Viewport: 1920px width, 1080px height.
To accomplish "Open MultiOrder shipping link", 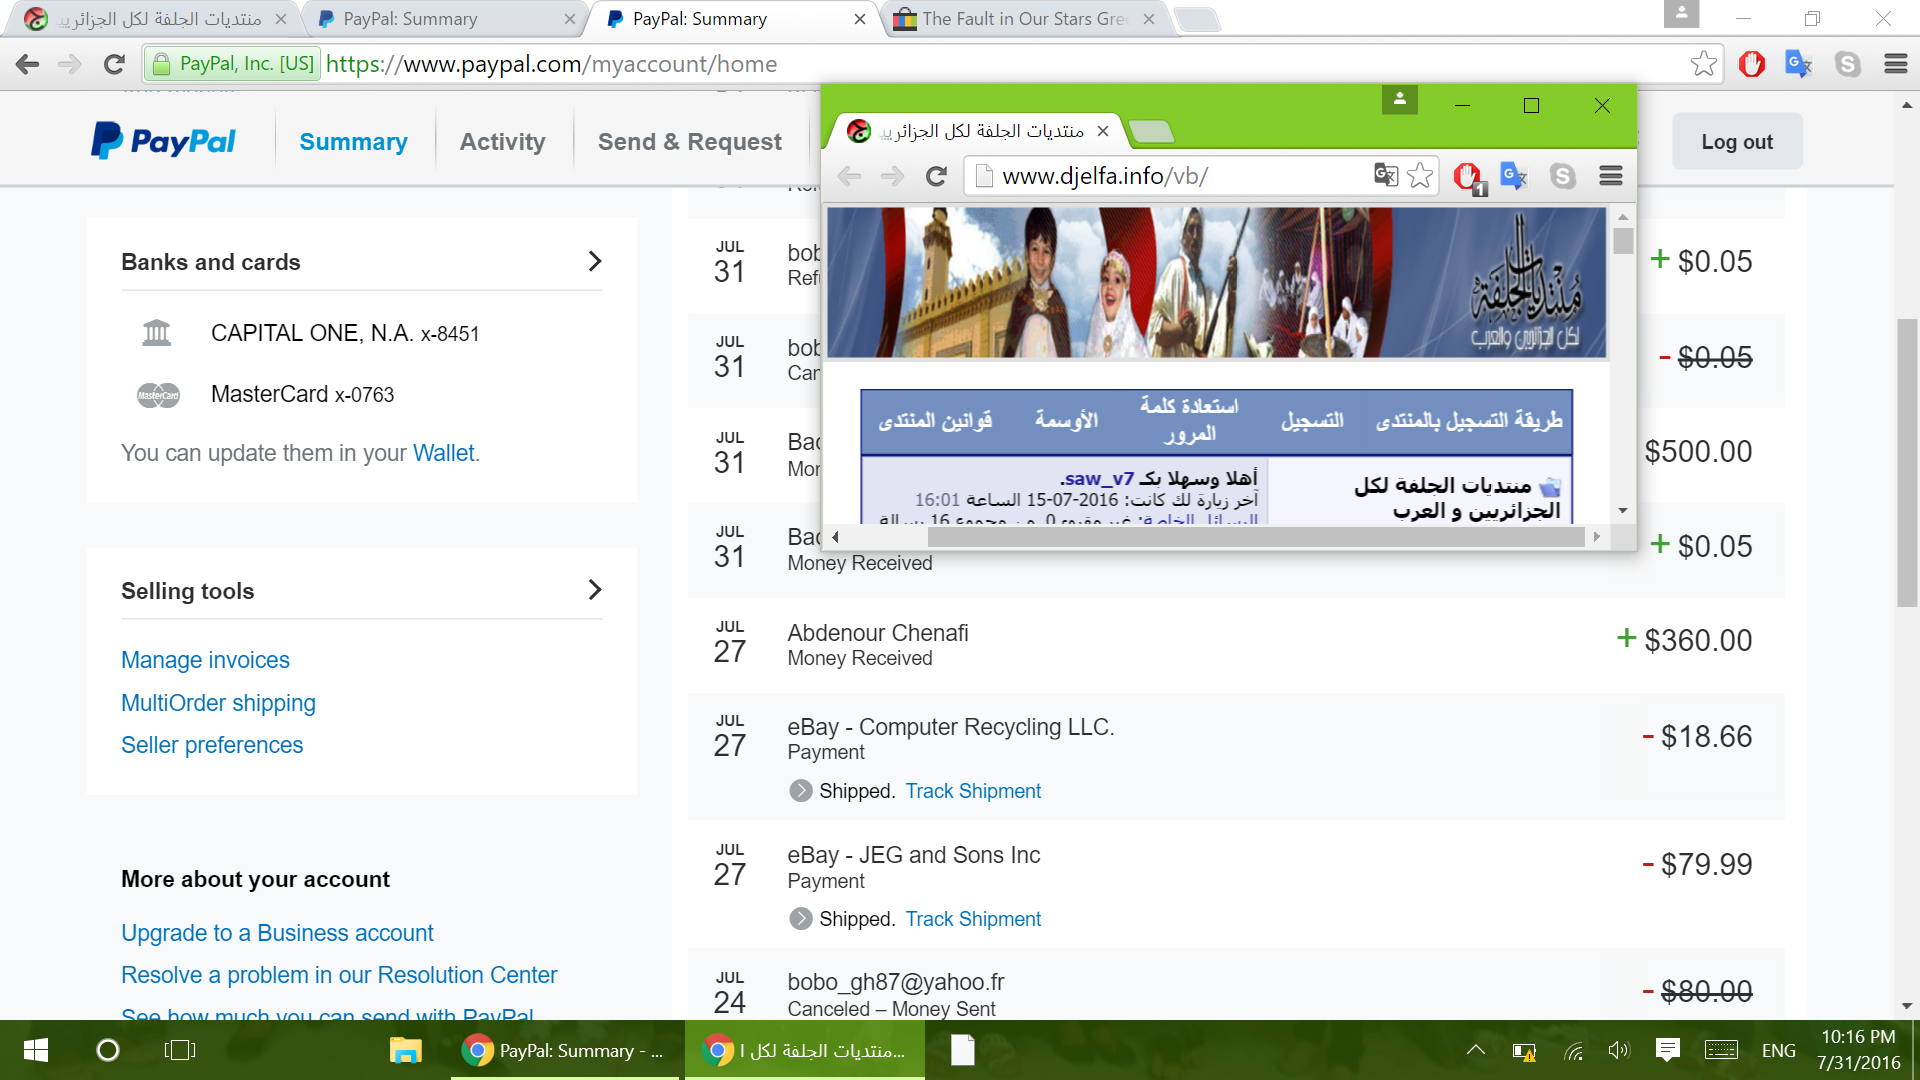I will (218, 703).
